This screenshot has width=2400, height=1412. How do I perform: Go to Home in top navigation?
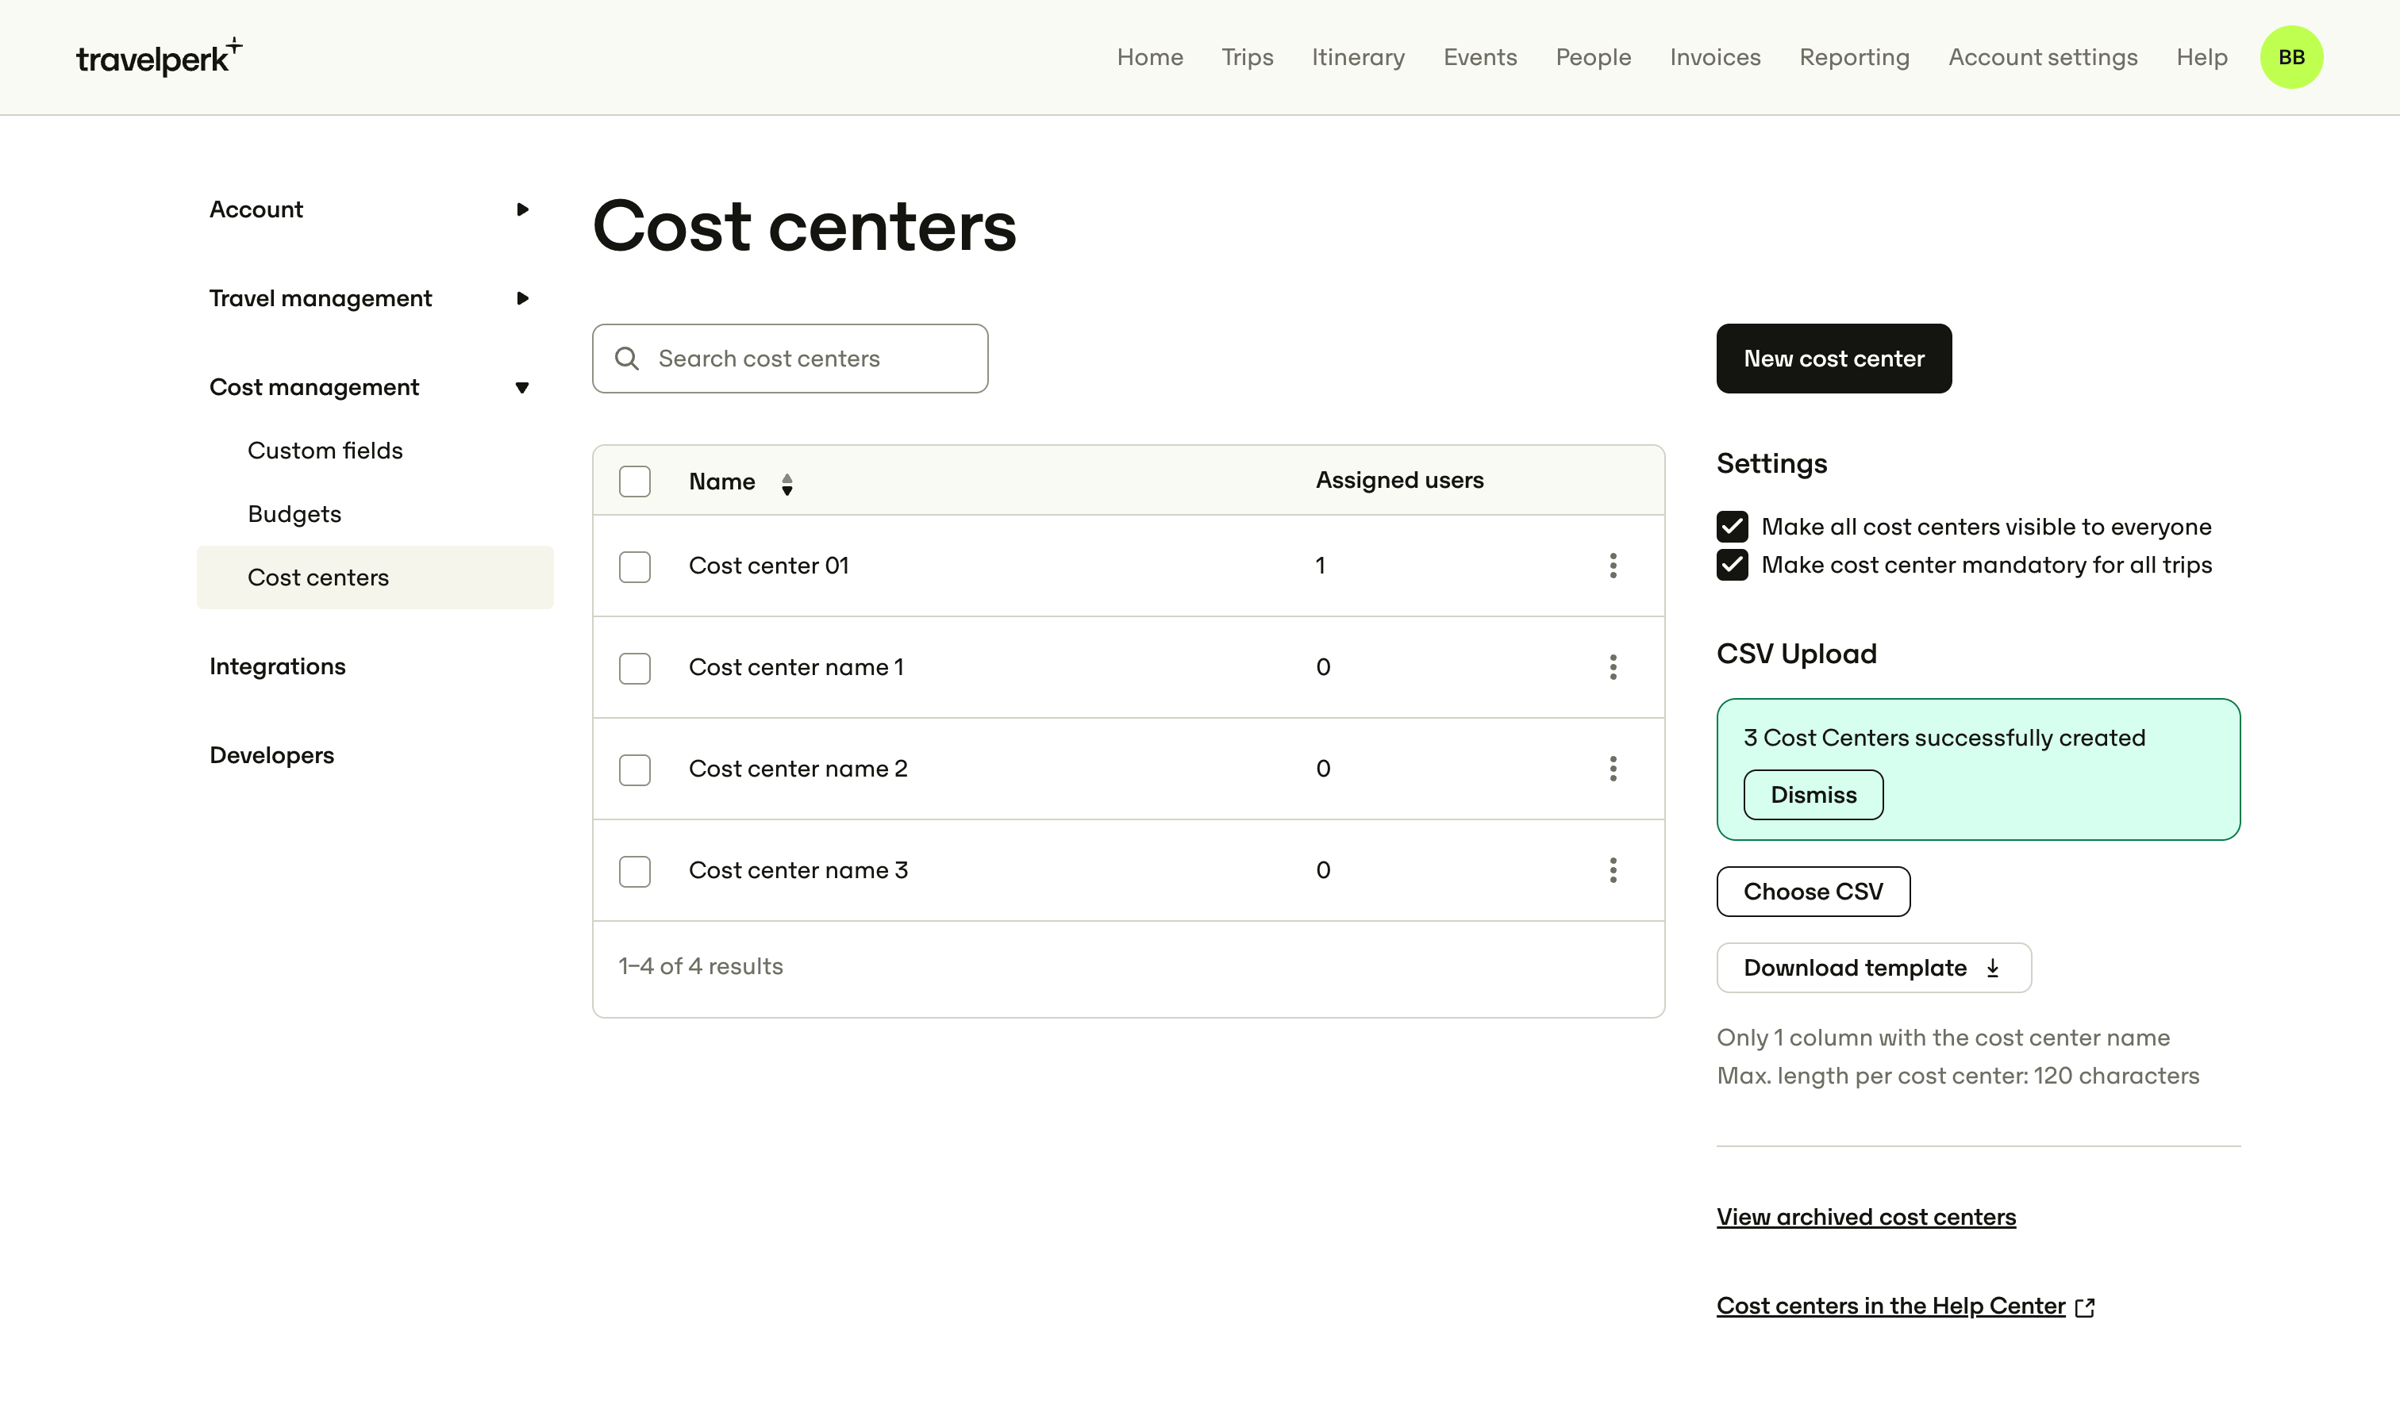point(1150,57)
